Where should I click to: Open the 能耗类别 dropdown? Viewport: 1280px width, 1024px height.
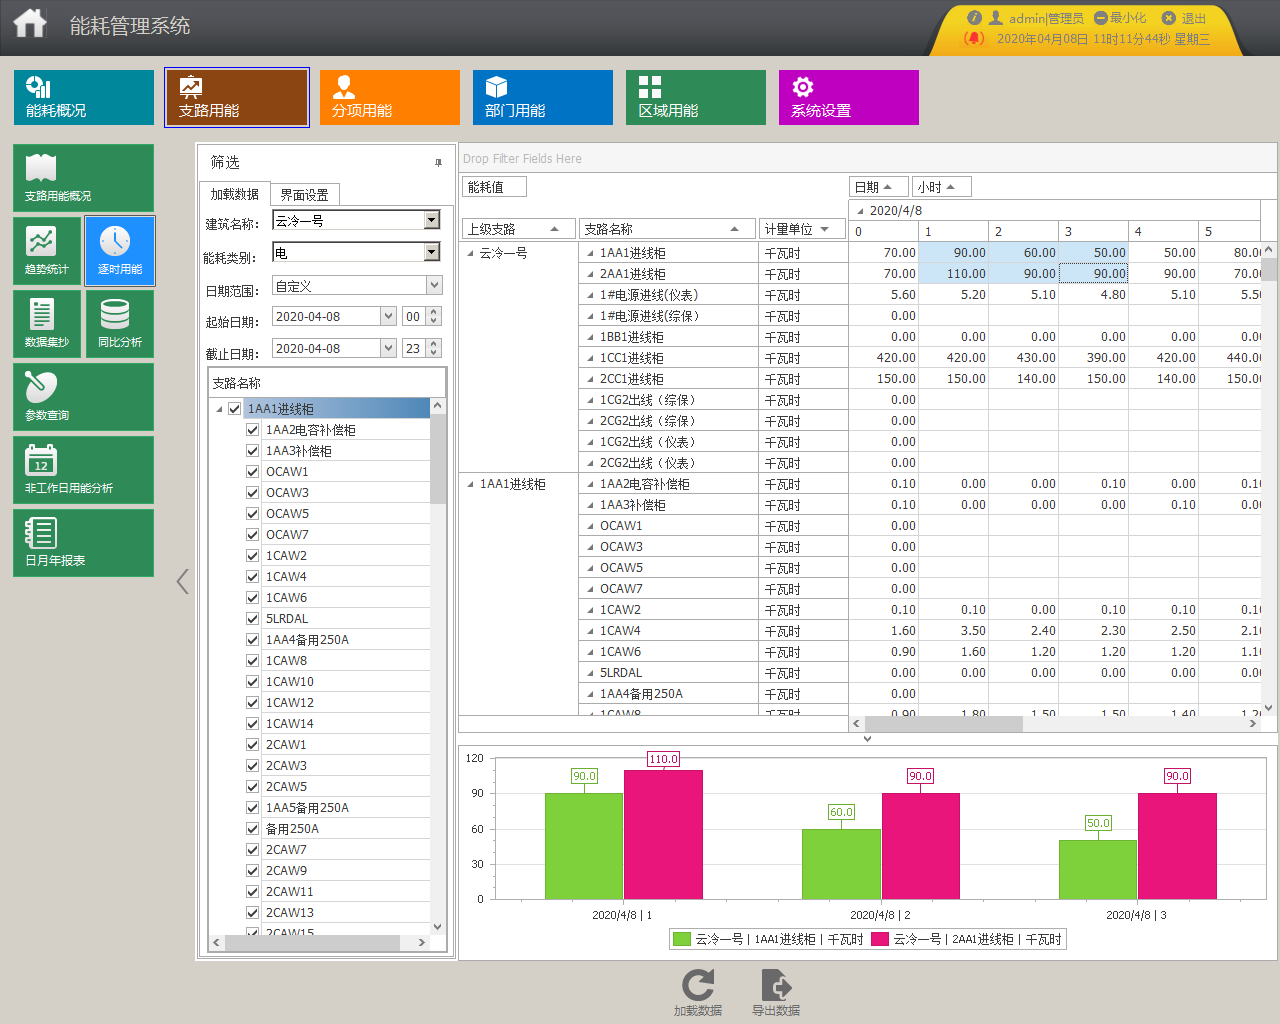(432, 252)
